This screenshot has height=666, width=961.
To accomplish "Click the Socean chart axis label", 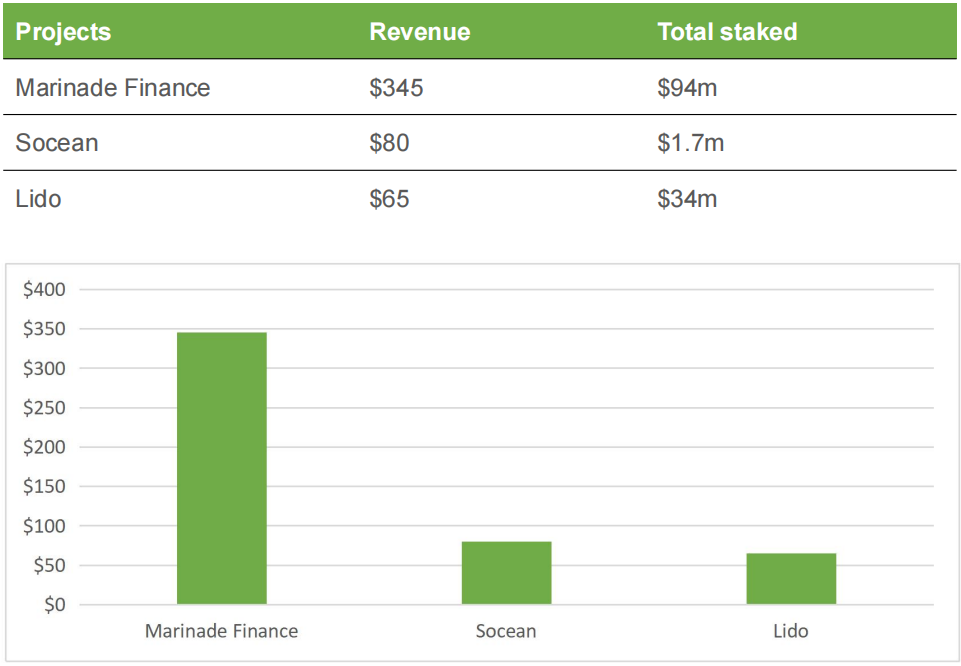I will tap(506, 631).
